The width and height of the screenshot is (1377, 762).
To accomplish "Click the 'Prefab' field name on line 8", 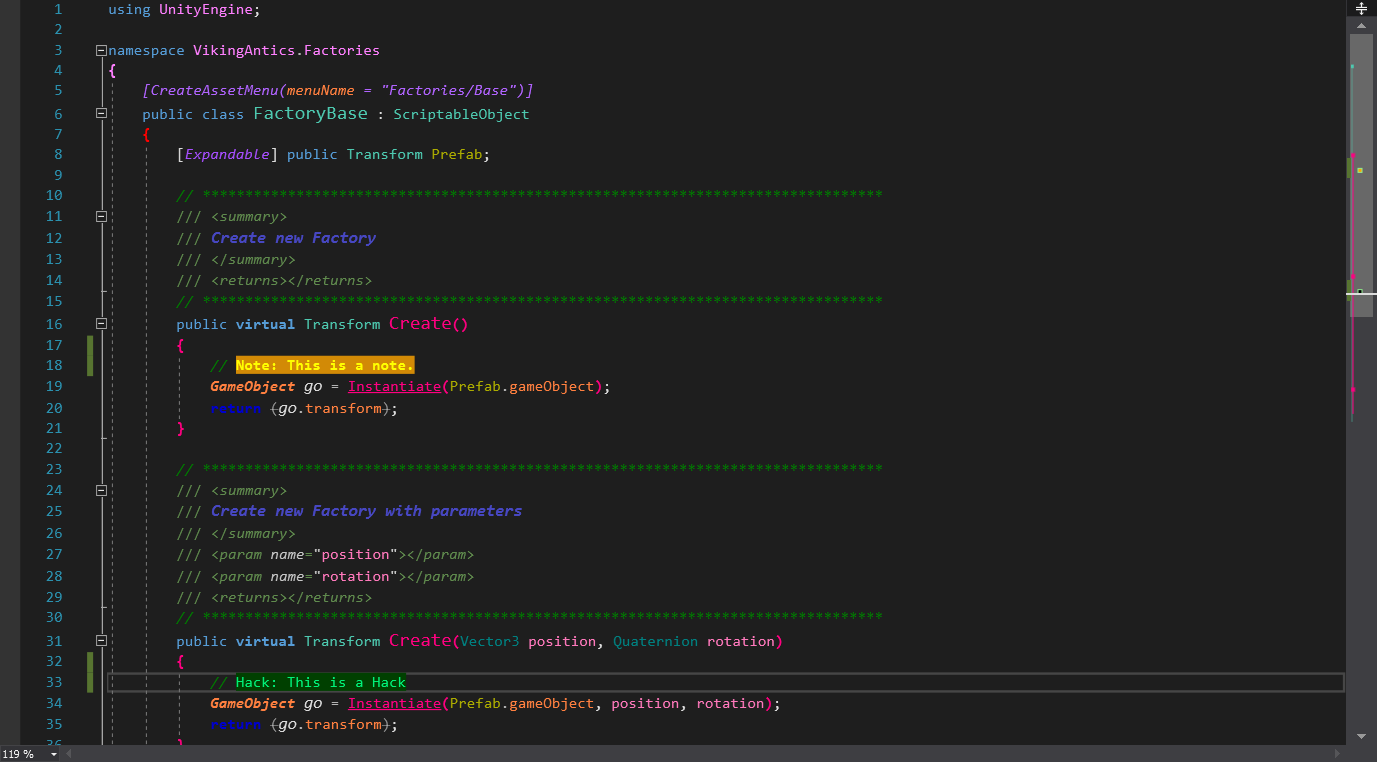I will click(457, 154).
